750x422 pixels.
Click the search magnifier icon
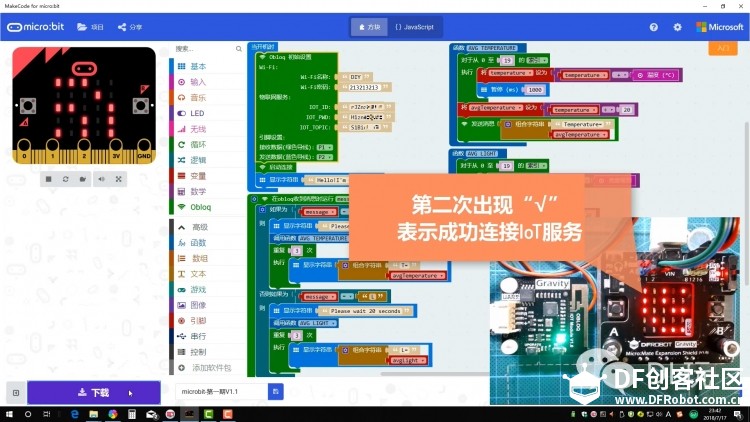click(239, 49)
